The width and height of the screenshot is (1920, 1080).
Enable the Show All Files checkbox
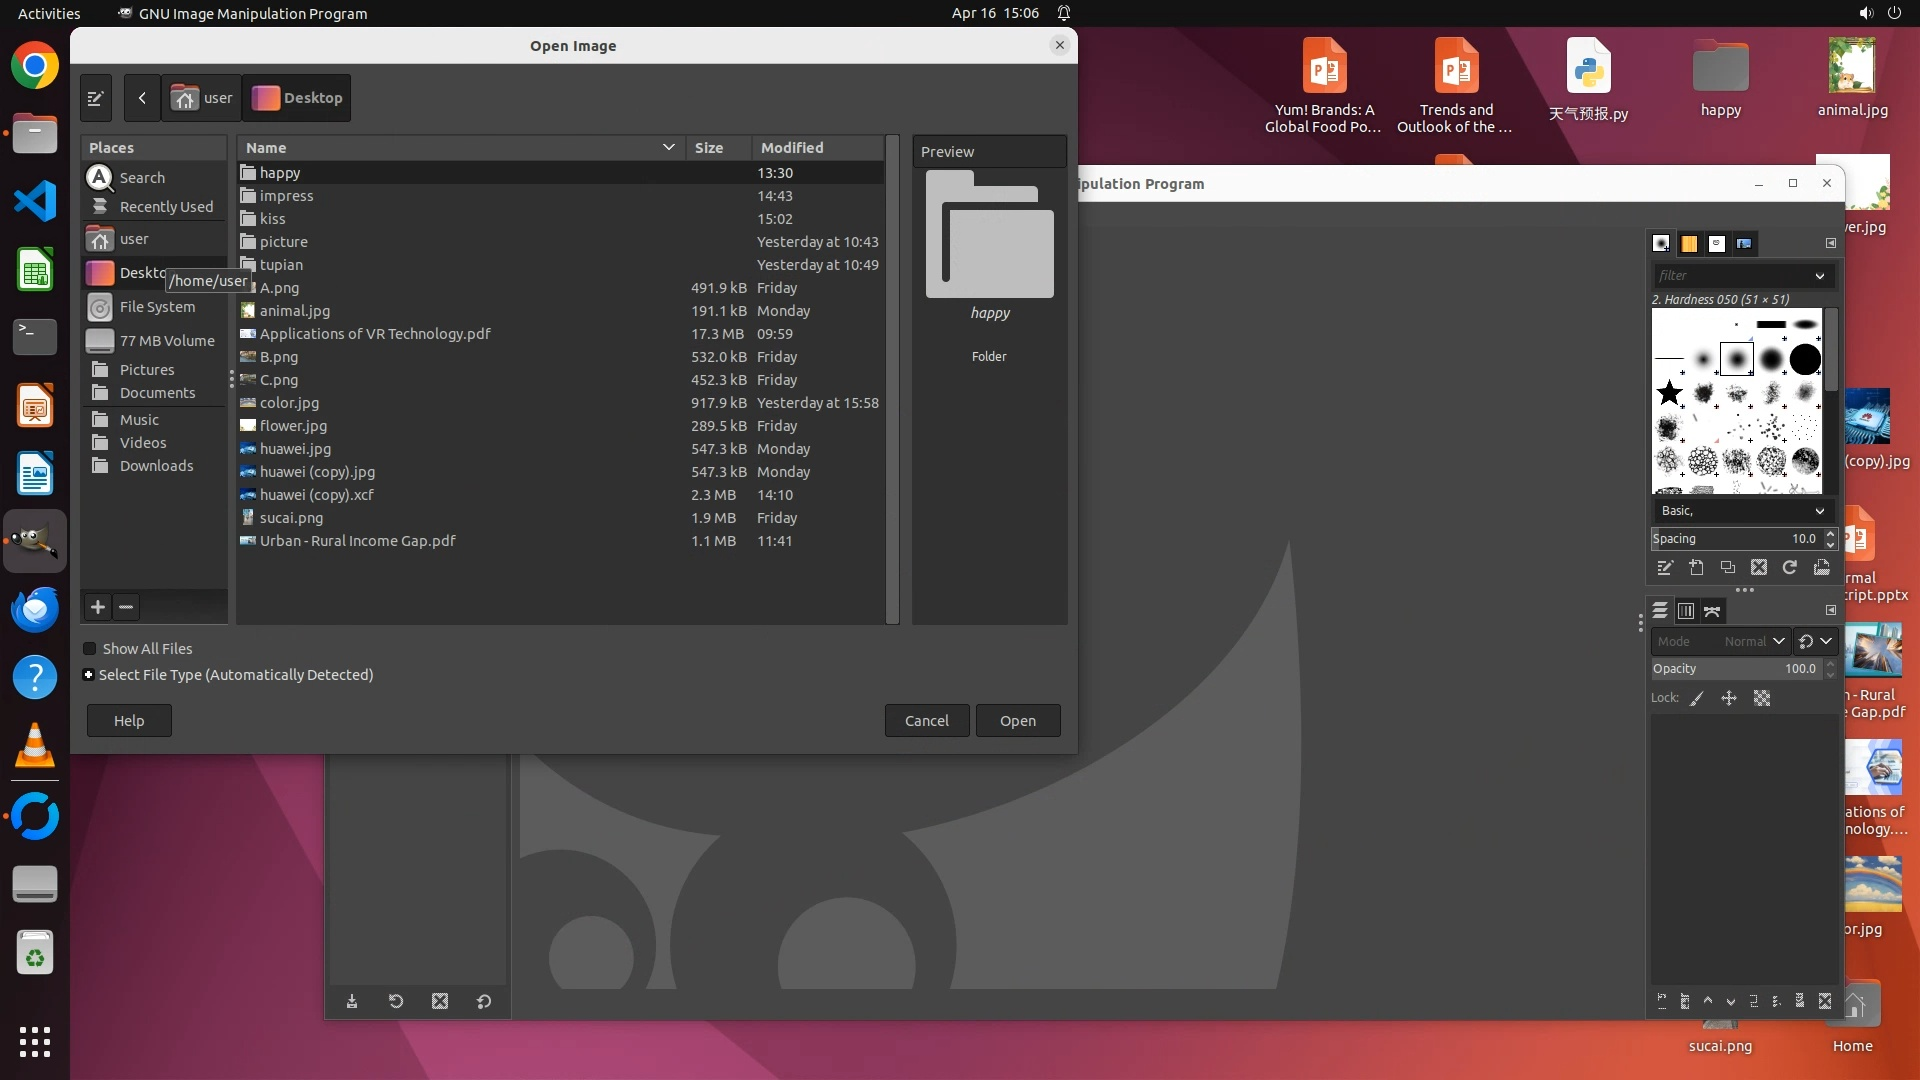90,649
